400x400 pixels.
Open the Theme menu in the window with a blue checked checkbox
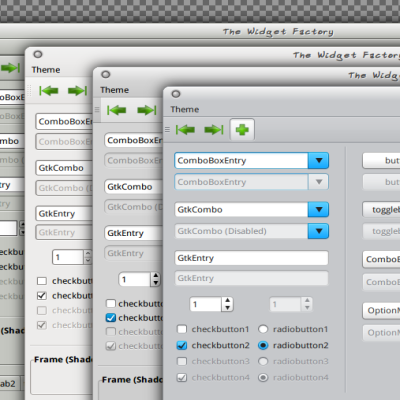114,90
